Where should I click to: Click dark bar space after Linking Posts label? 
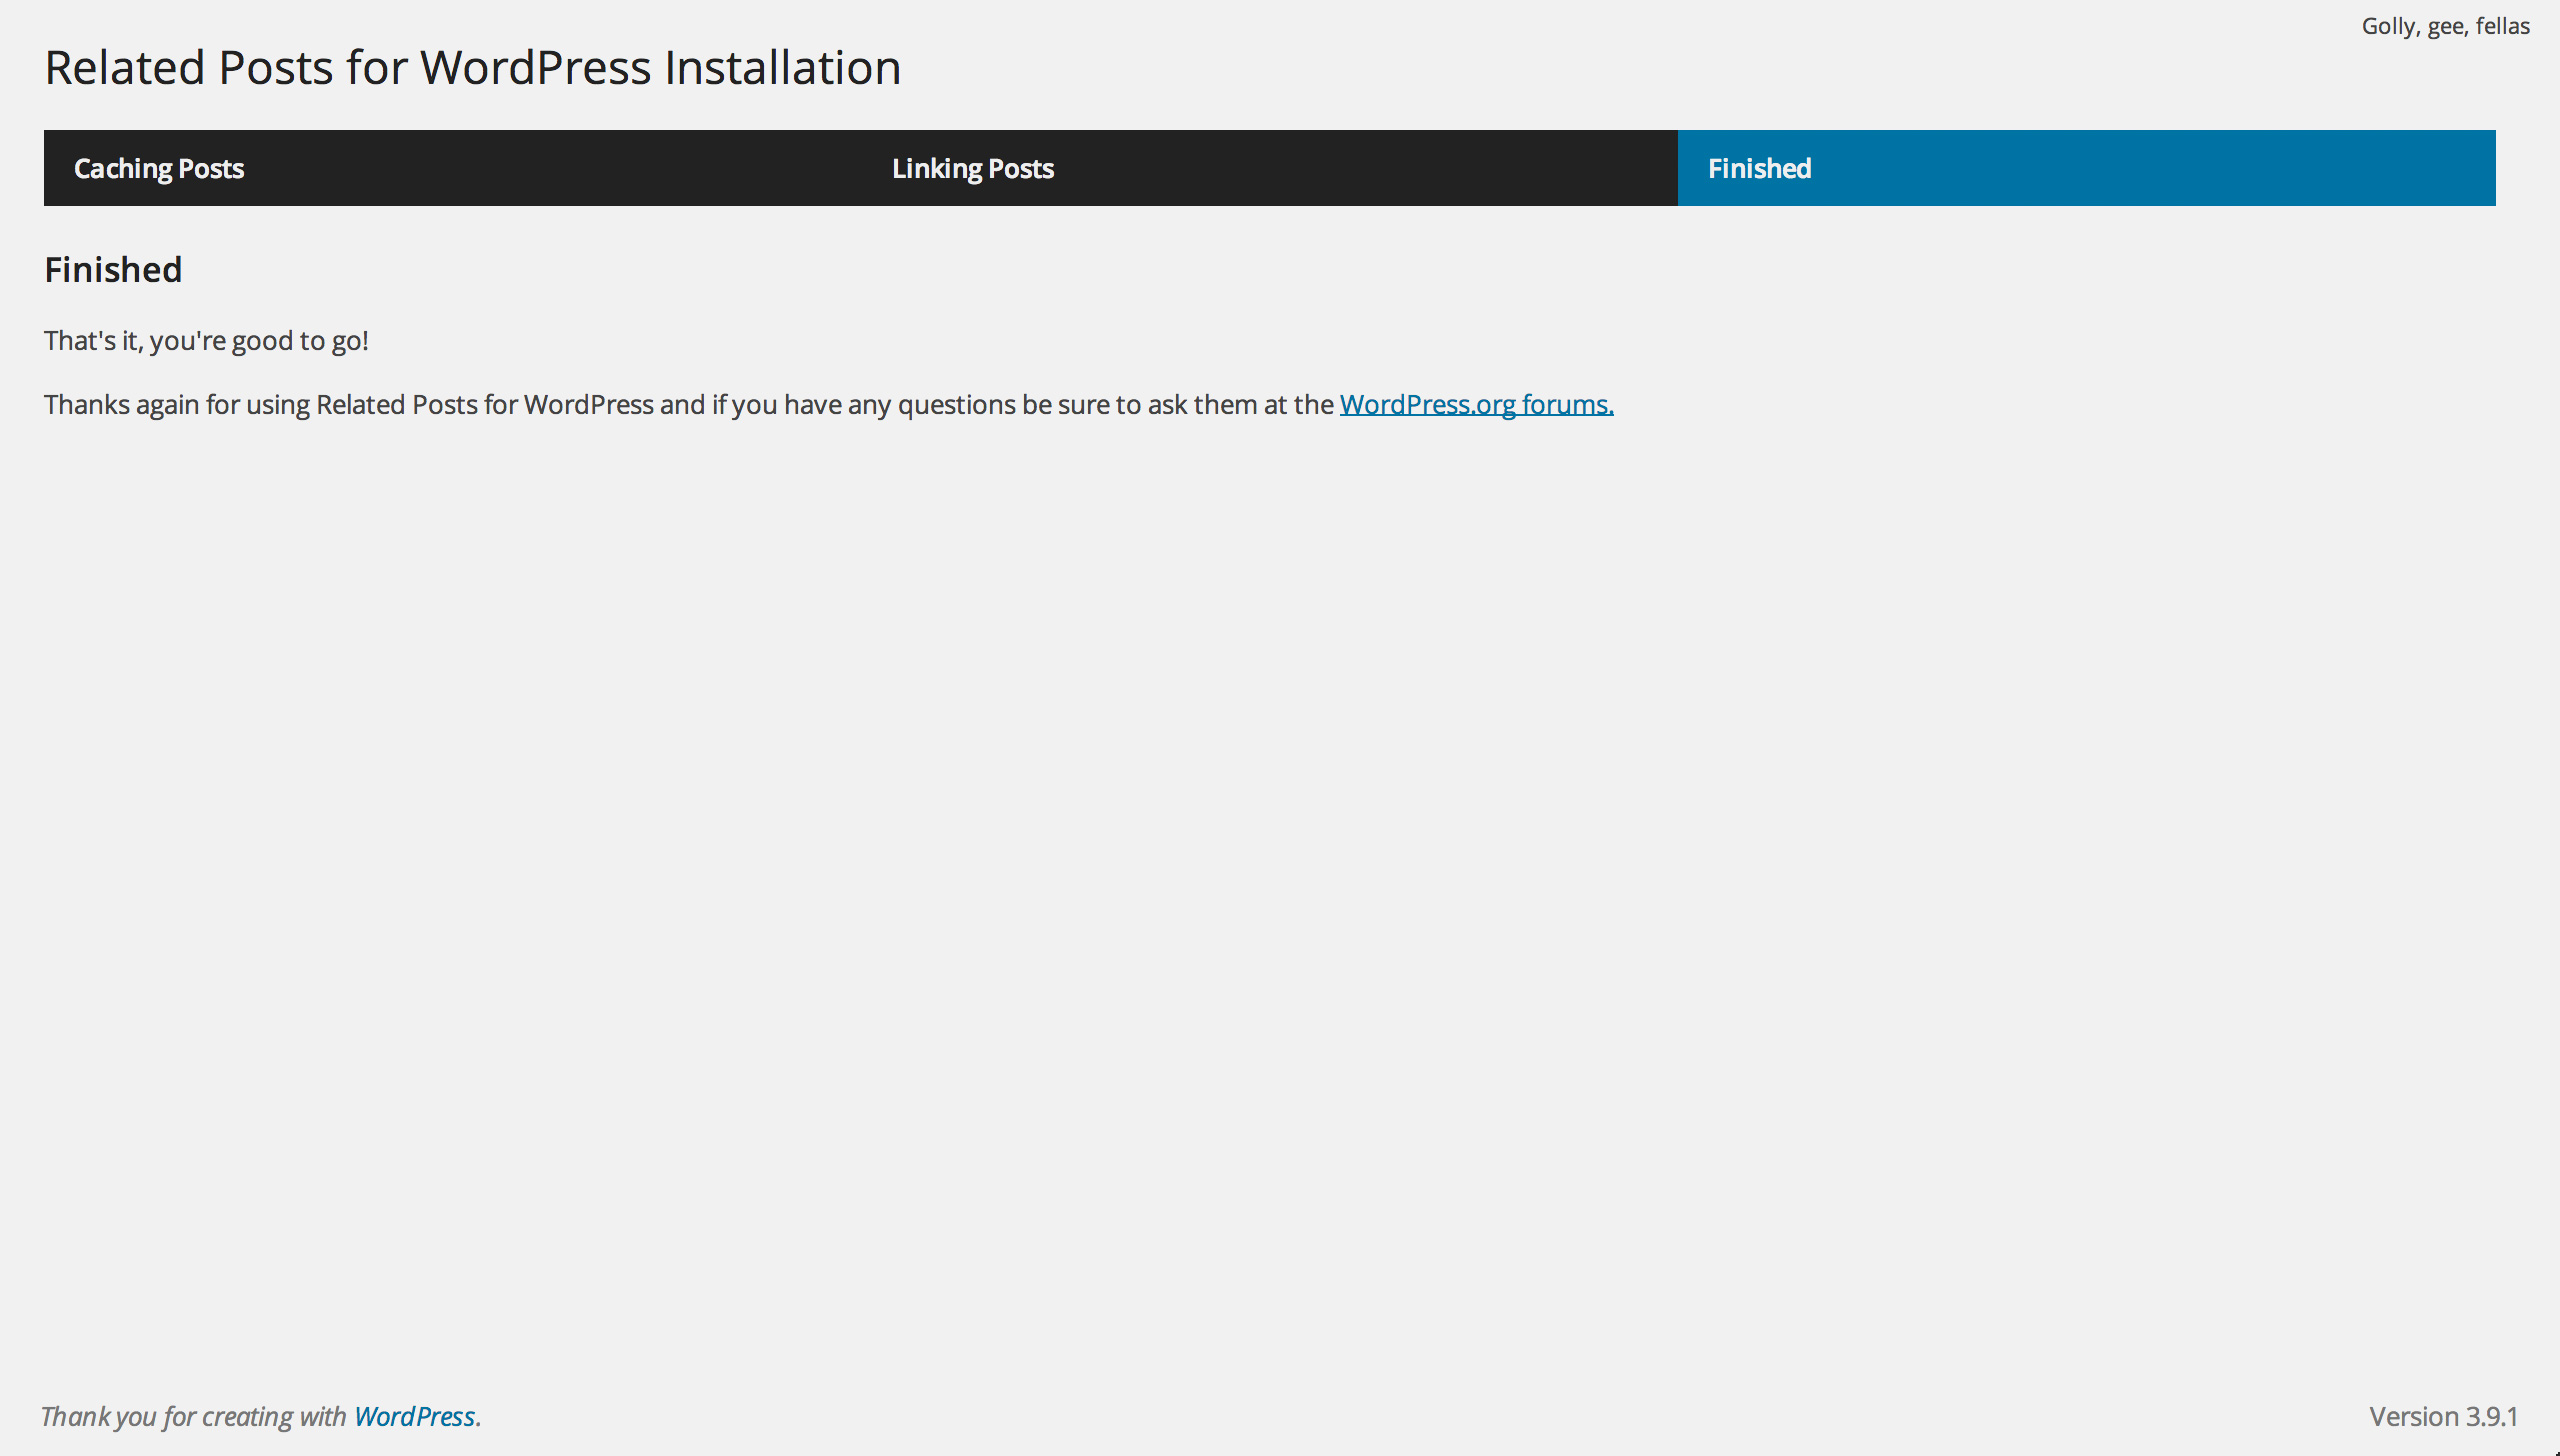click(x=1370, y=168)
